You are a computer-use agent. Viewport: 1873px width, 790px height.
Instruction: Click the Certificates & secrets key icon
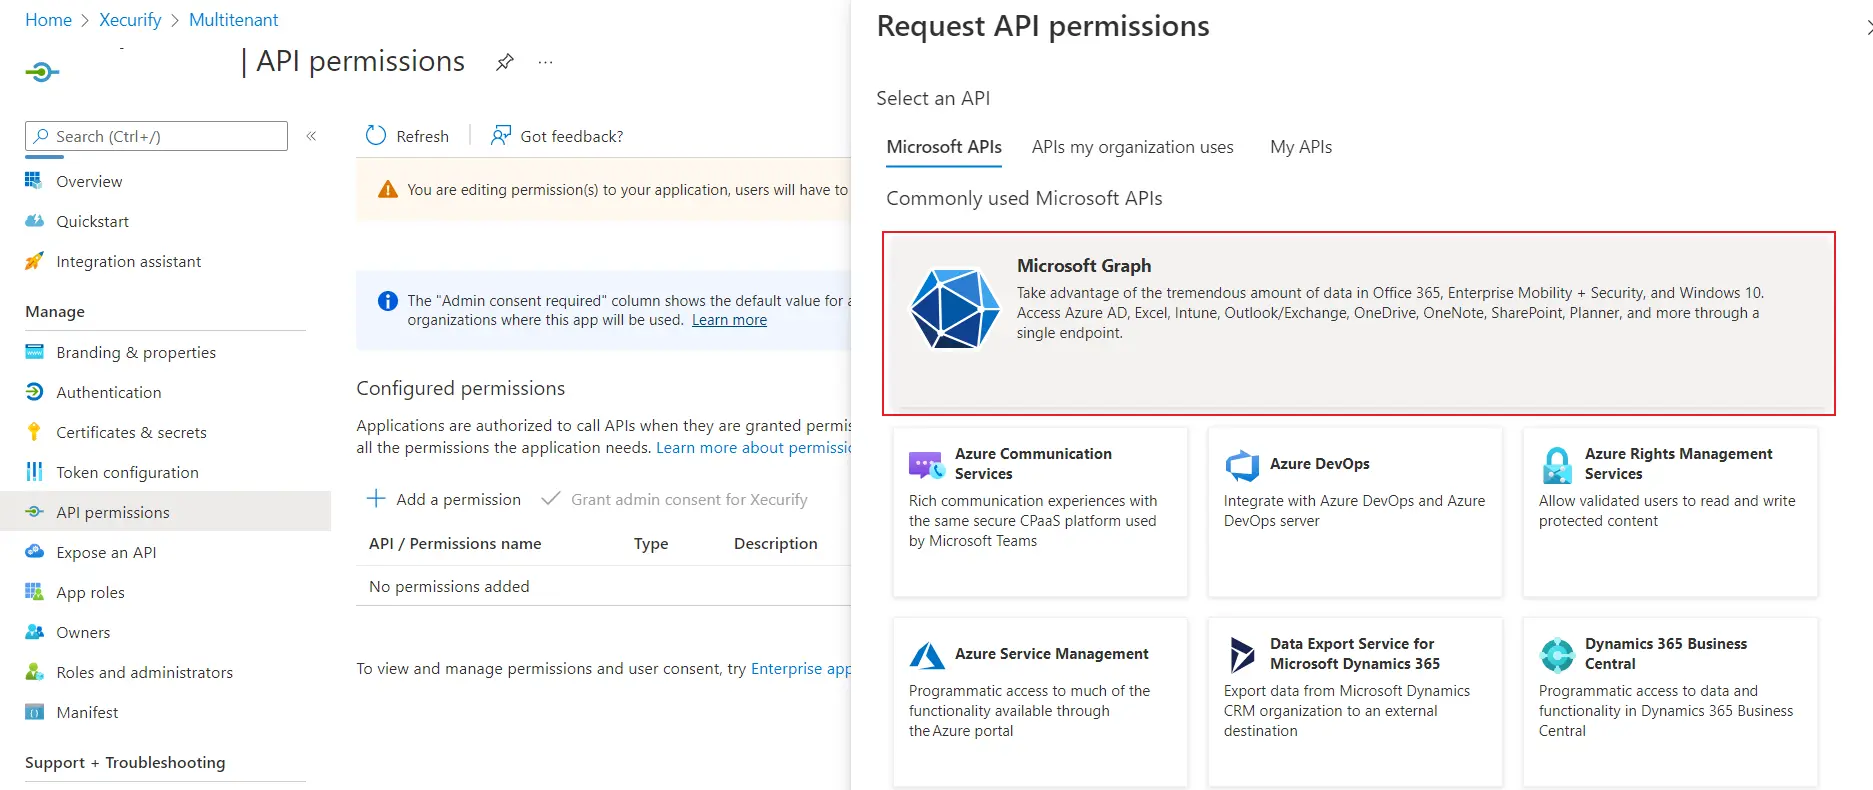pyautogui.click(x=34, y=432)
